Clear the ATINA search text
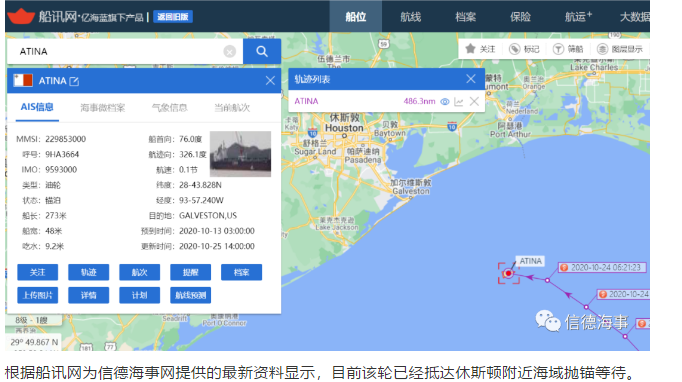Screen dimensions: 682x382 (x=230, y=52)
